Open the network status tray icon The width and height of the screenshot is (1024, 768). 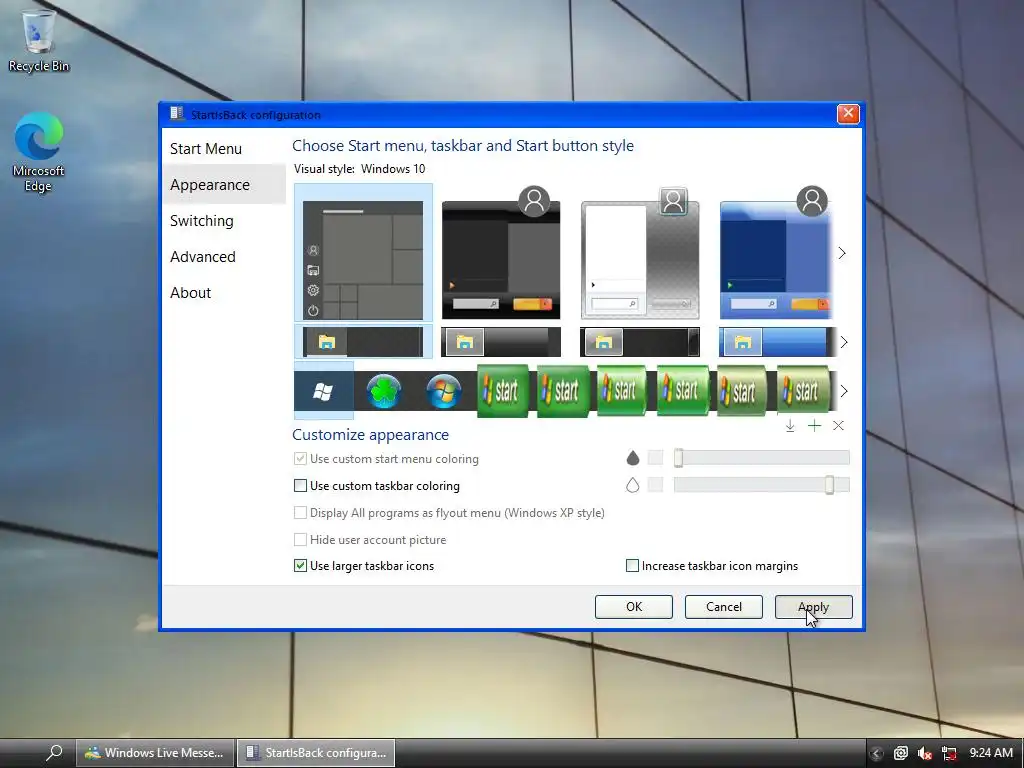point(949,754)
